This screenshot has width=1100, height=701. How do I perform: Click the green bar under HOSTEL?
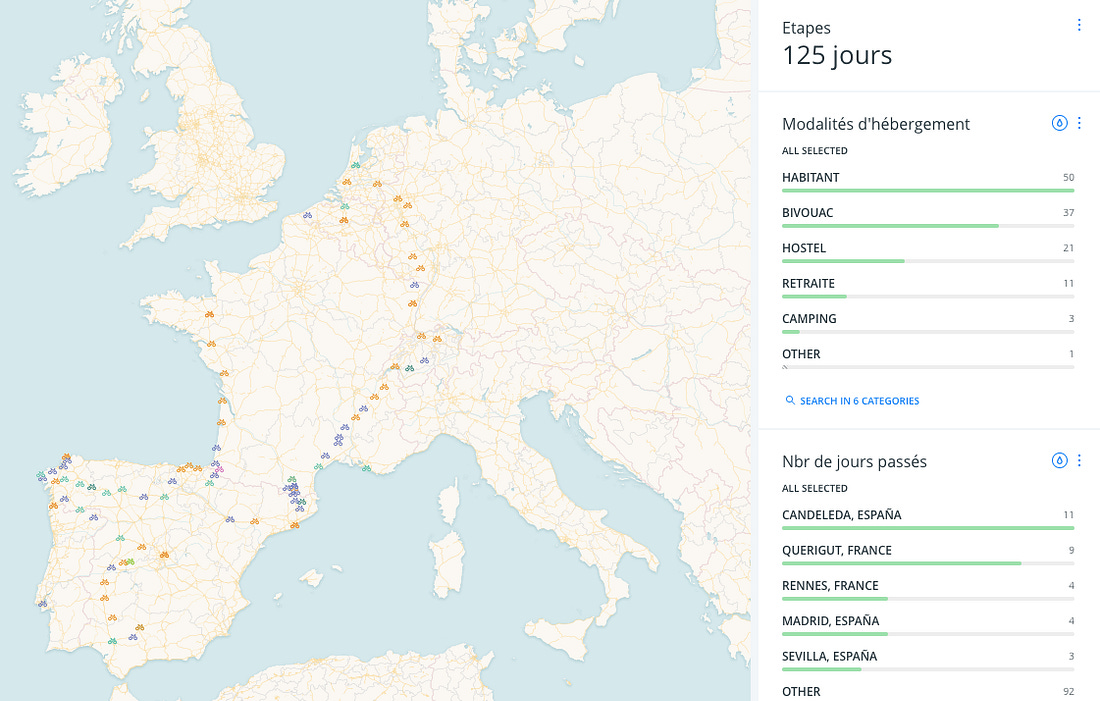[x=843, y=261]
